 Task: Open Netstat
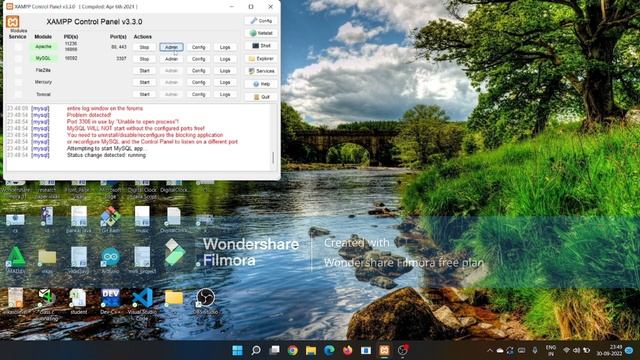point(261,33)
